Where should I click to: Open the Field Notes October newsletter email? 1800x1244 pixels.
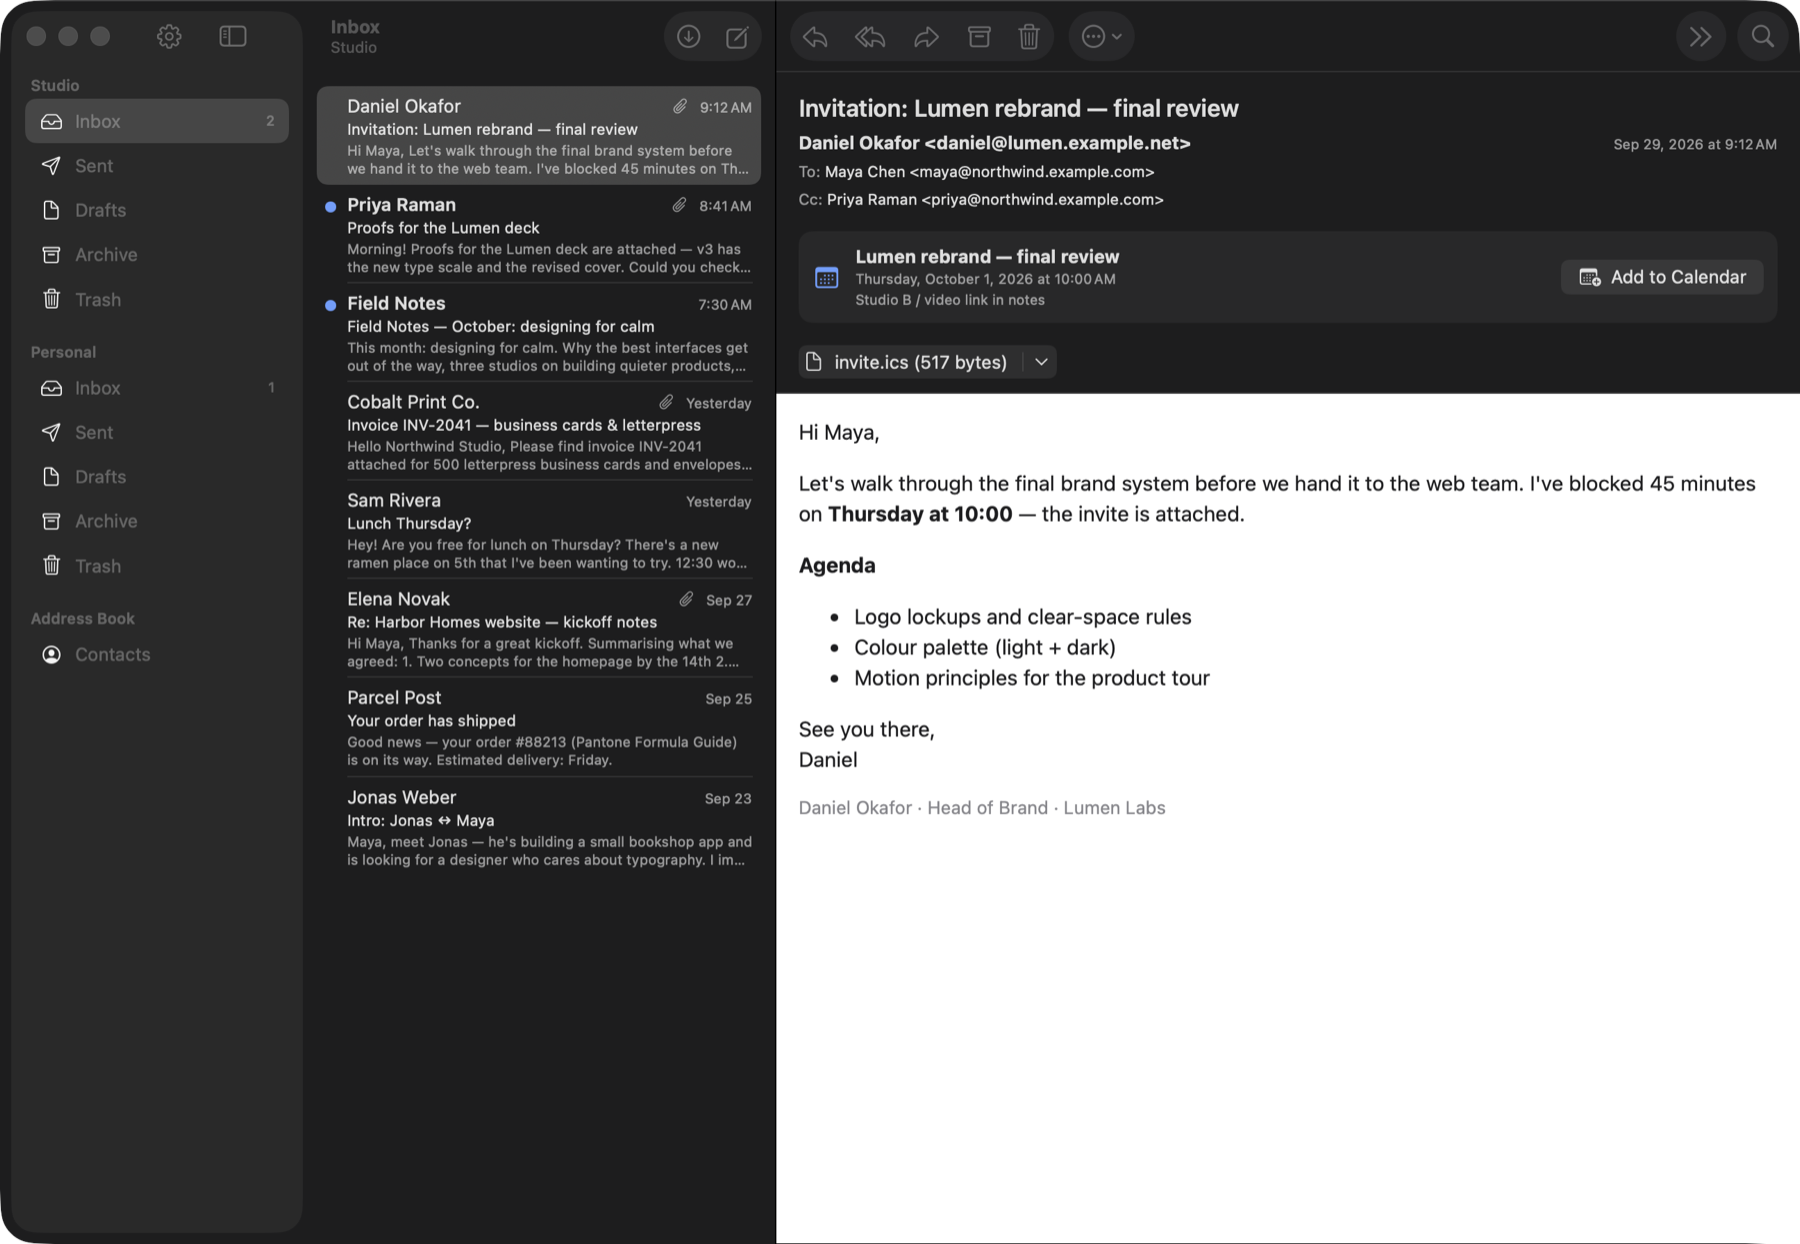coord(539,334)
